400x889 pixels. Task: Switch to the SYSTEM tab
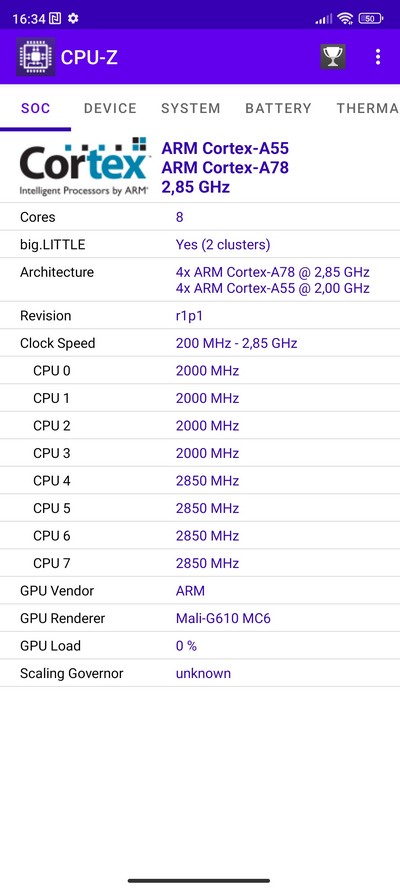(190, 108)
